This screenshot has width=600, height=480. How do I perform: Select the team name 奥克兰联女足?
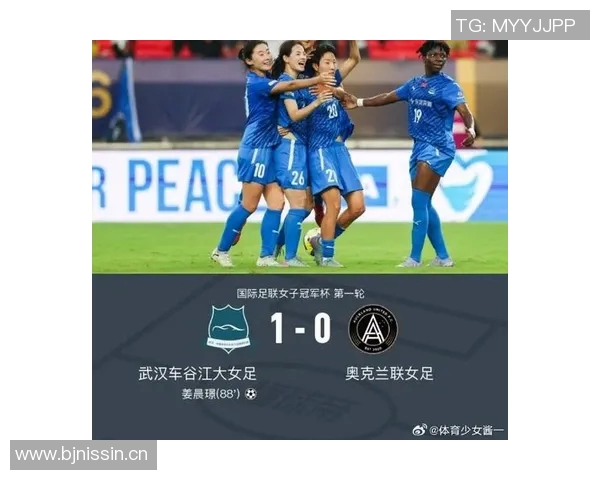tap(389, 374)
